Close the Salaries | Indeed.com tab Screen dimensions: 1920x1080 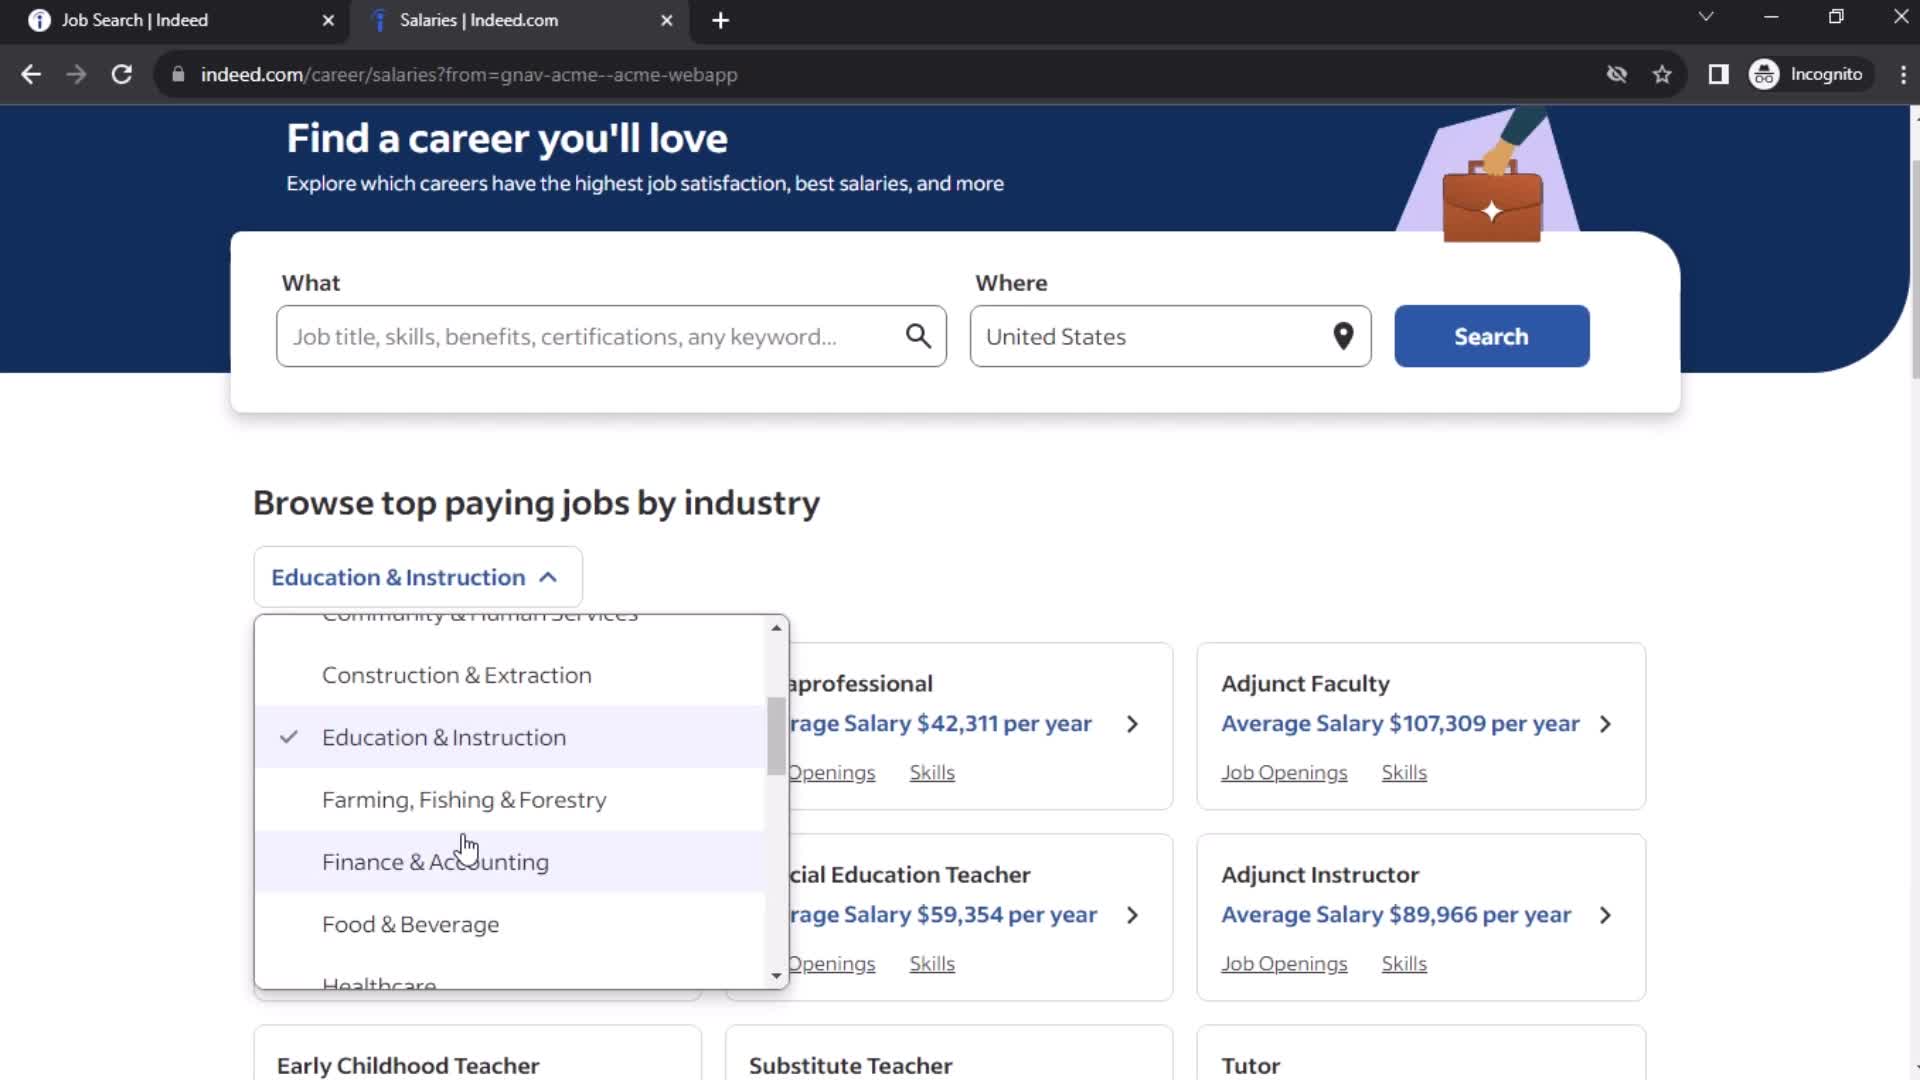pyautogui.click(x=667, y=20)
